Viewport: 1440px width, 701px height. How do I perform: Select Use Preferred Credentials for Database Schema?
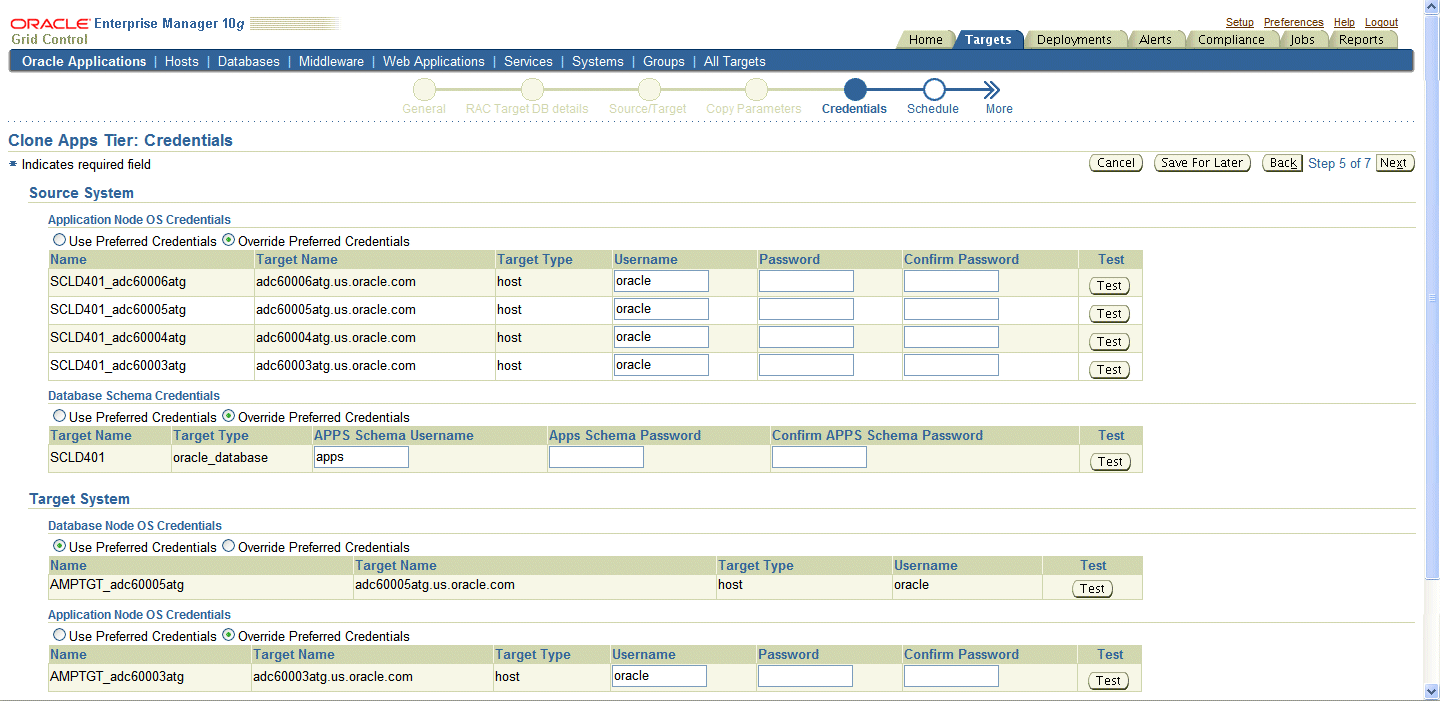coord(60,416)
